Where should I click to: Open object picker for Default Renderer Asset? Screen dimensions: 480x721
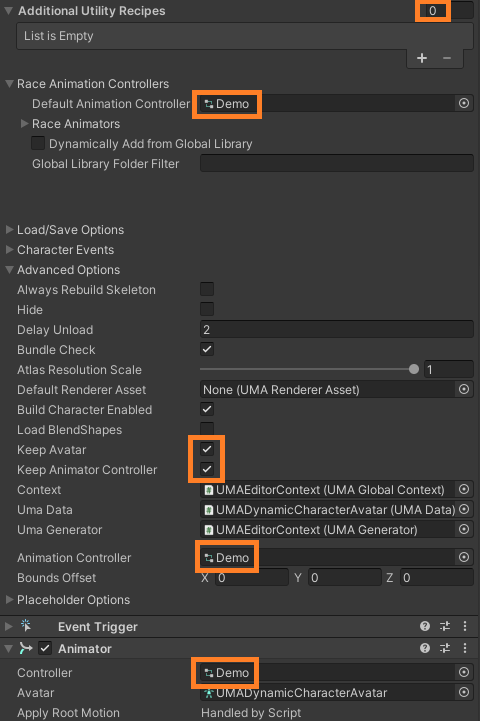click(x=464, y=389)
